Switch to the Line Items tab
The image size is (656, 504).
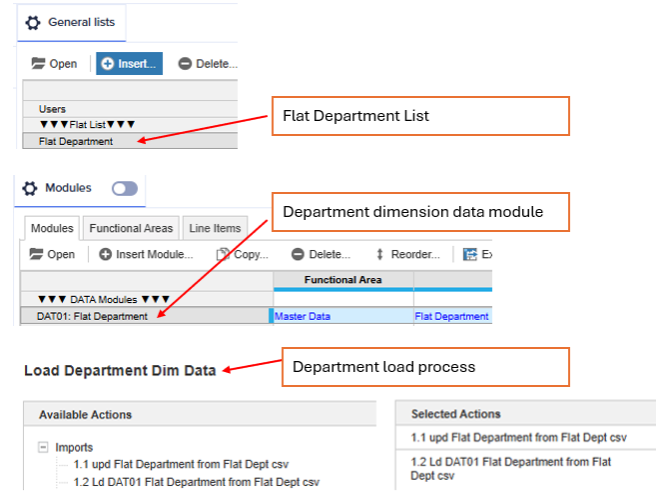click(x=215, y=228)
